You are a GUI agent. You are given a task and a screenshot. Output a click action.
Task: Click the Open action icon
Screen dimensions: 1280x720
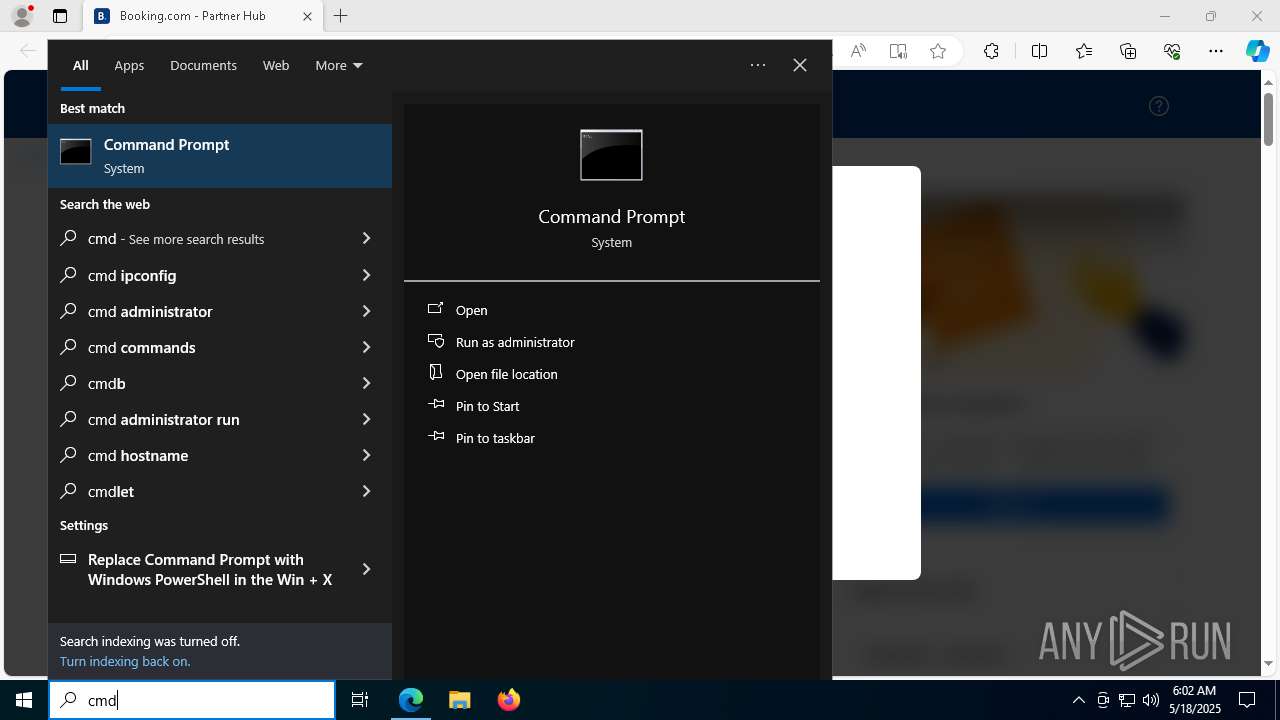click(436, 309)
